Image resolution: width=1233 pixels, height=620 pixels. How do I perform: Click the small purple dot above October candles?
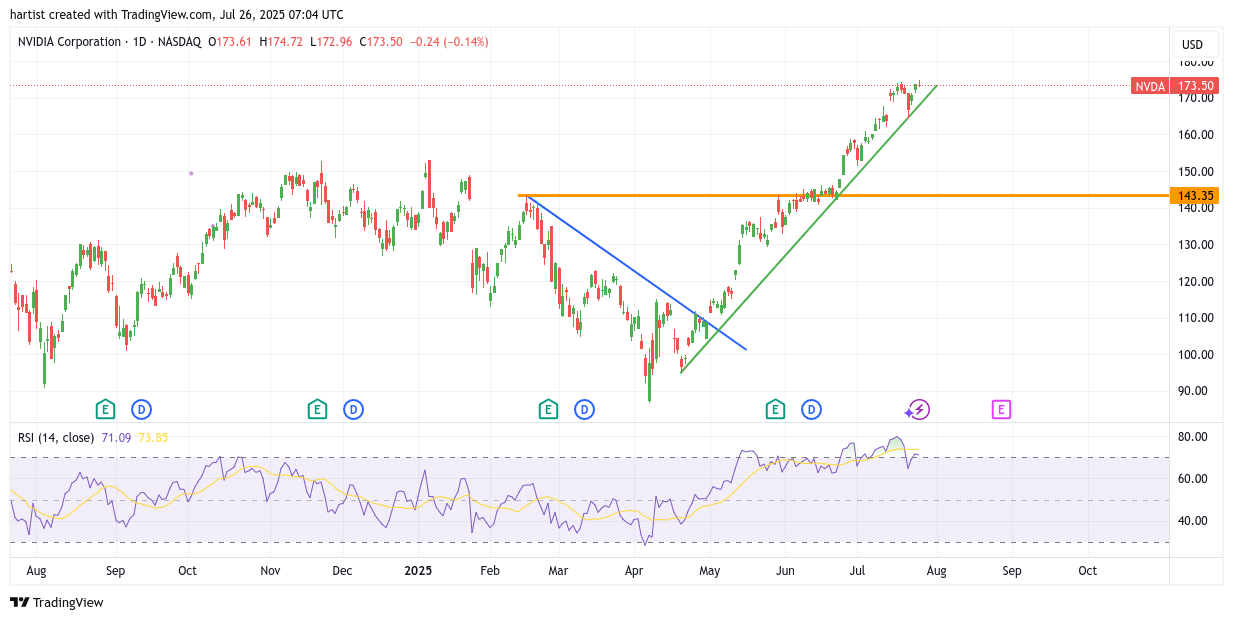pyautogui.click(x=191, y=173)
